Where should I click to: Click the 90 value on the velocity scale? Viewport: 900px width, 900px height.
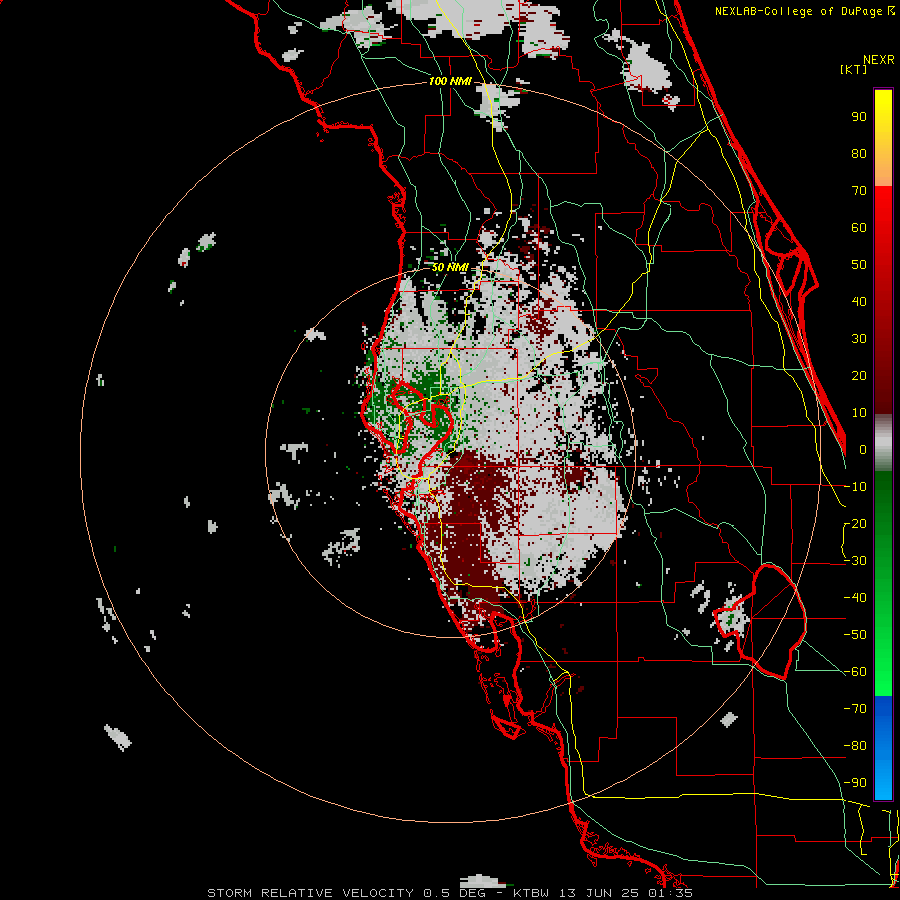[859, 117]
